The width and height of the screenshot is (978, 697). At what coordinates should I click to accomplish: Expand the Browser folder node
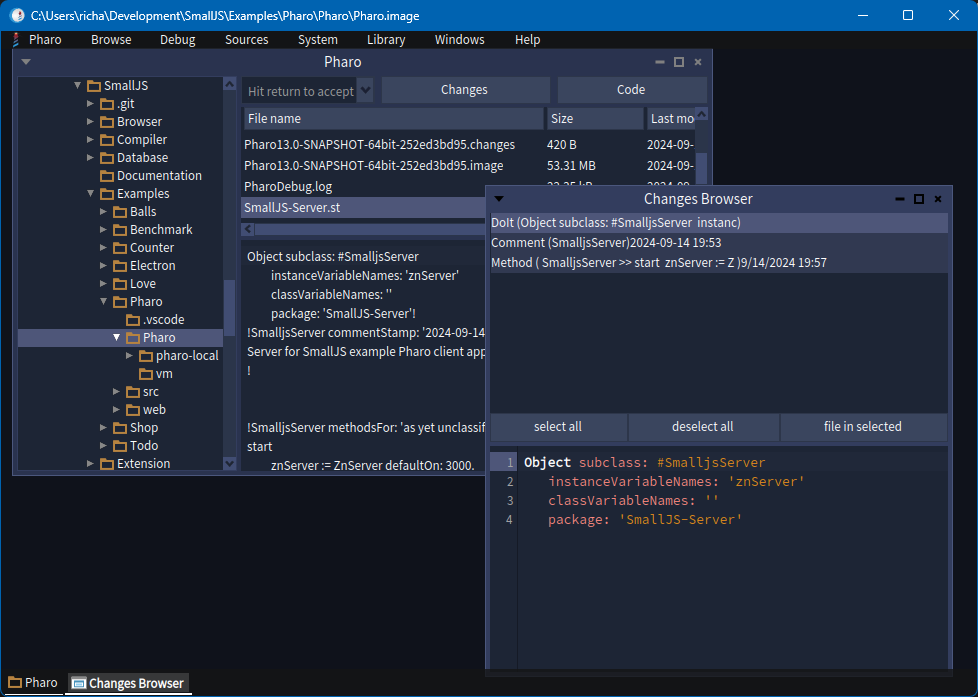point(90,122)
